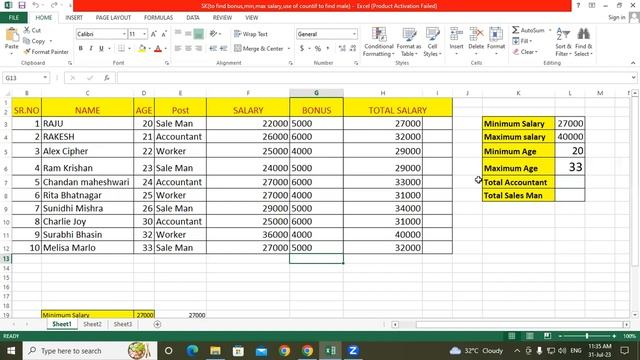Screen dimensions: 640x360
Task: Expand the formula bar
Action: pos(633,78)
